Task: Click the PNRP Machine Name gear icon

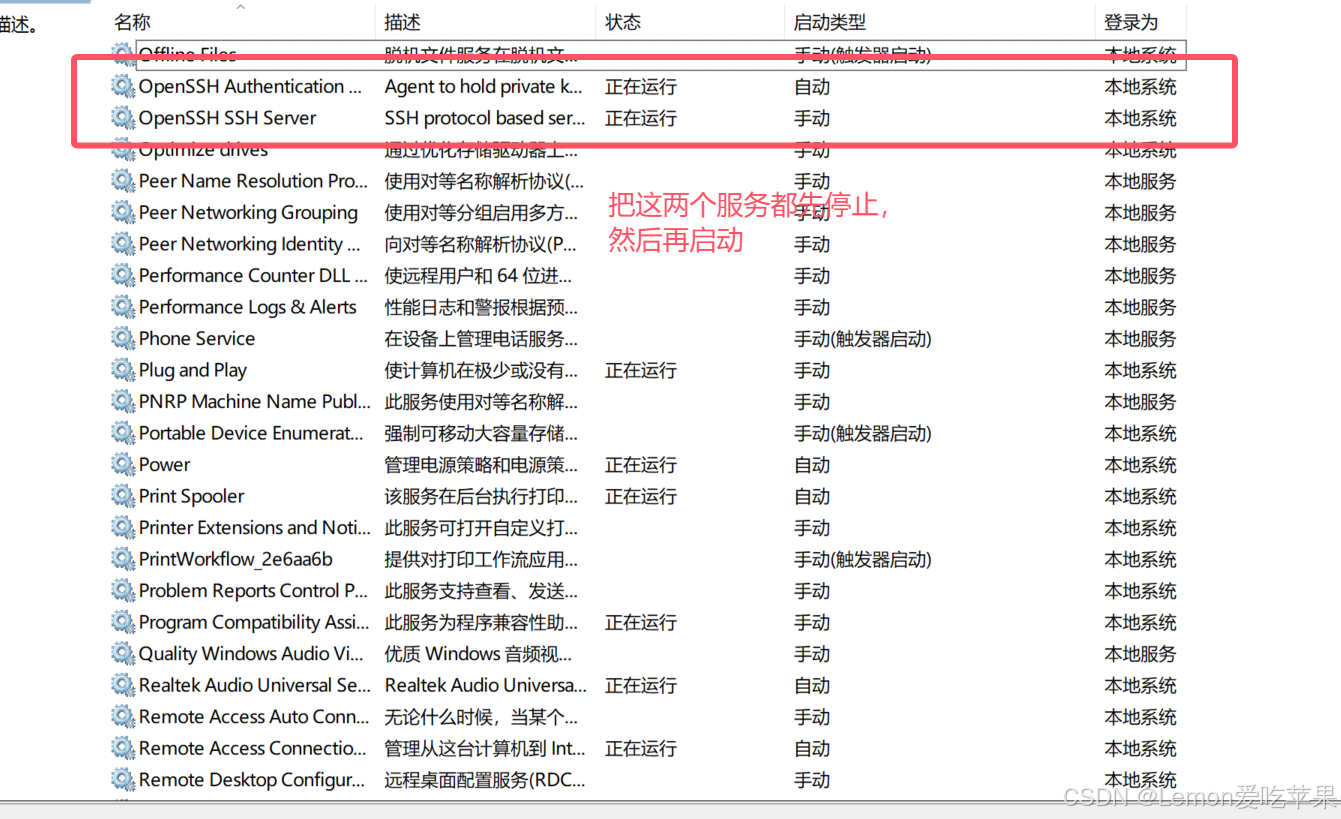Action: click(123, 402)
